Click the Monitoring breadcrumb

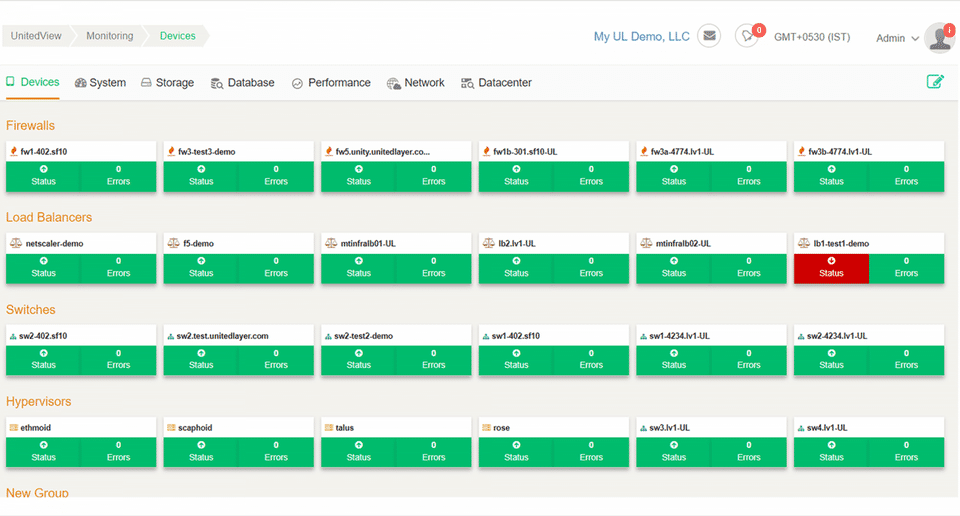pyautogui.click(x=110, y=36)
